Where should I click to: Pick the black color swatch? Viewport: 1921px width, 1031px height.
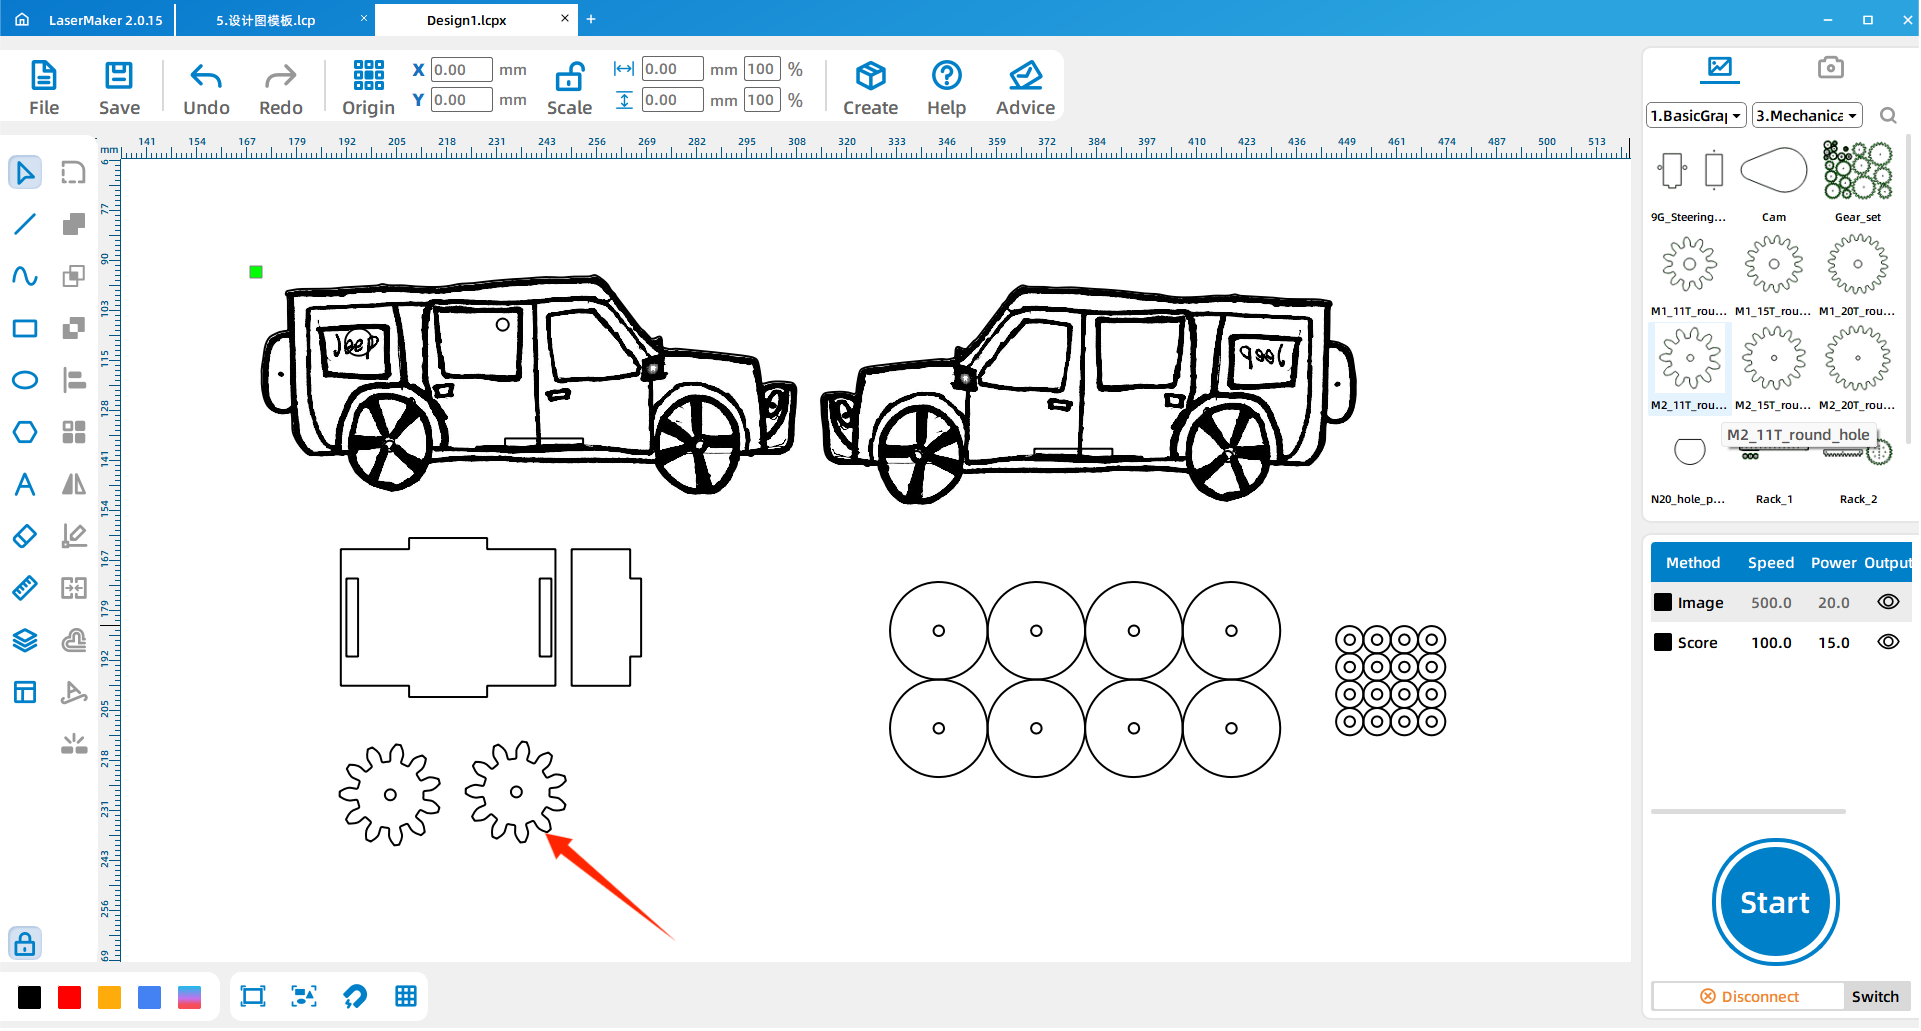(30, 997)
